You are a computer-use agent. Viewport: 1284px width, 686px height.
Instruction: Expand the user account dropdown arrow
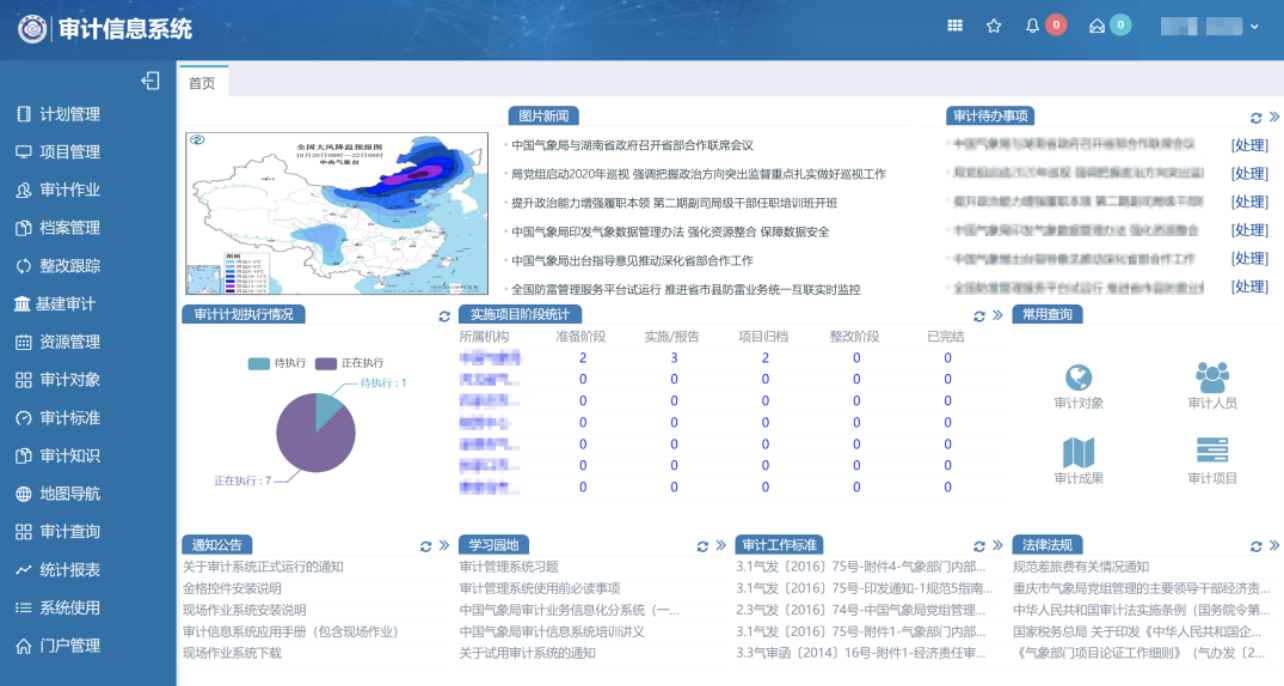click(x=1254, y=27)
